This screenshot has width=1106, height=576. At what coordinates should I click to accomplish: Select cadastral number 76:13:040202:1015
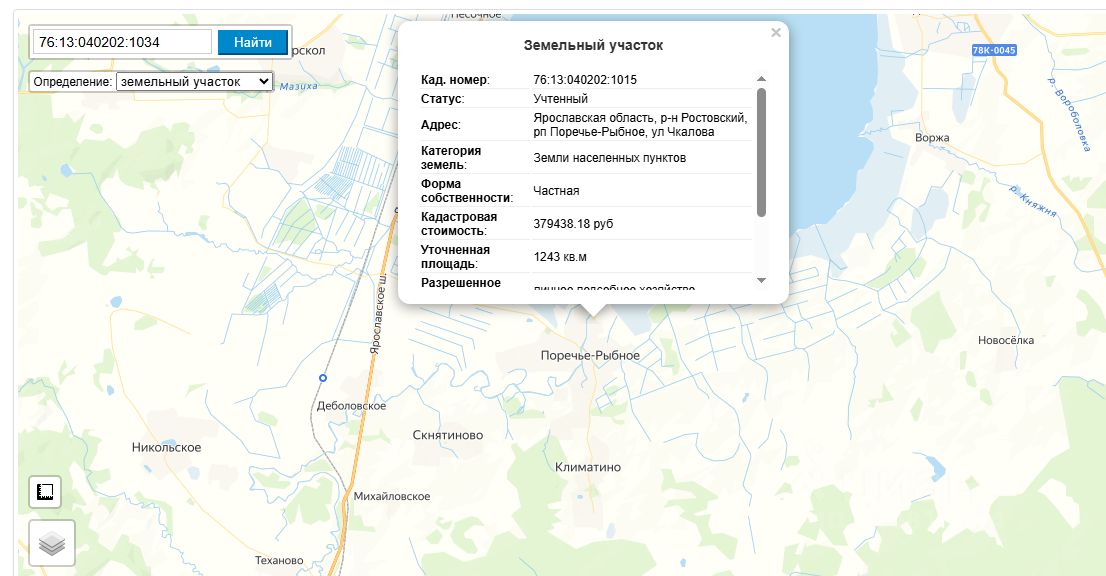tap(585, 80)
